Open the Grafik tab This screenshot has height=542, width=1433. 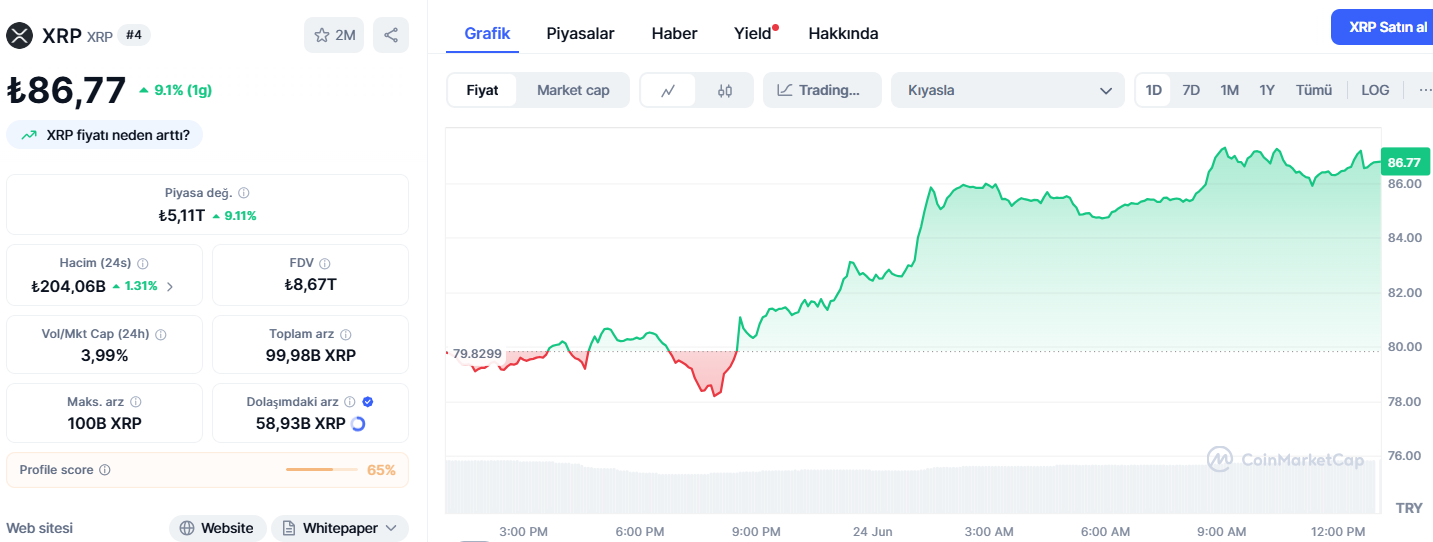(x=487, y=33)
